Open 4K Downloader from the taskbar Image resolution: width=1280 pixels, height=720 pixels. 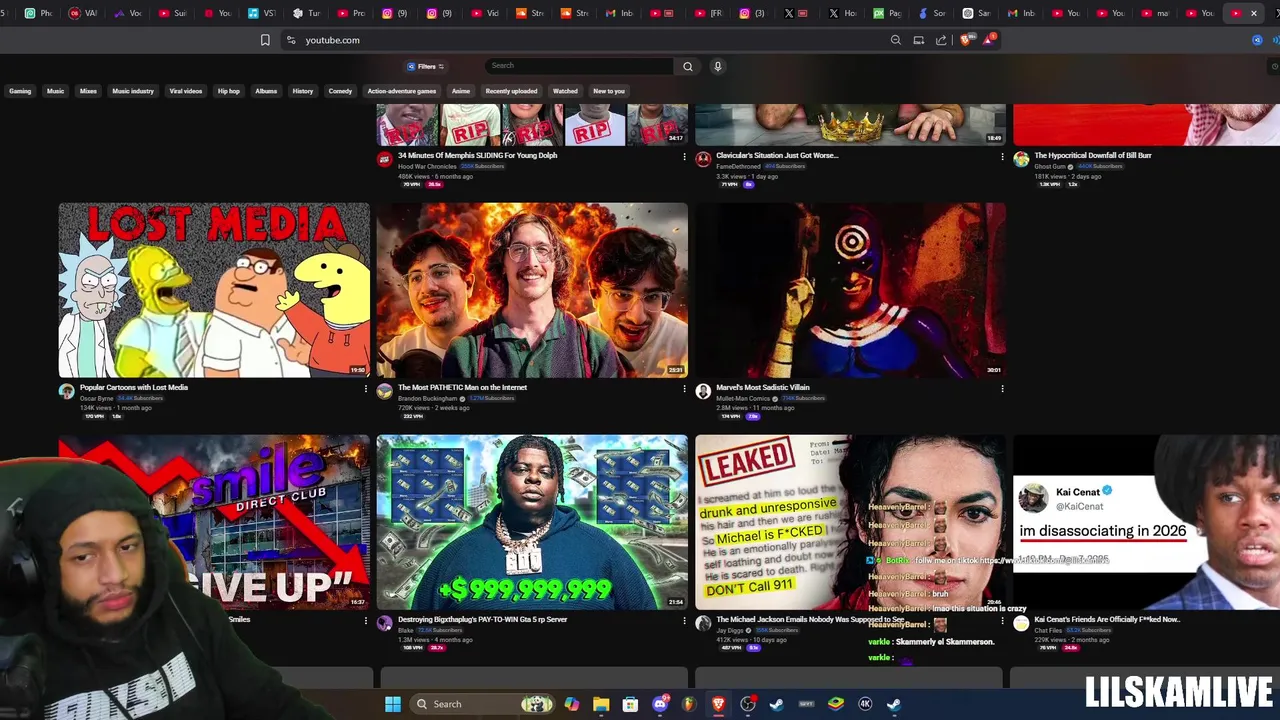point(865,704)
